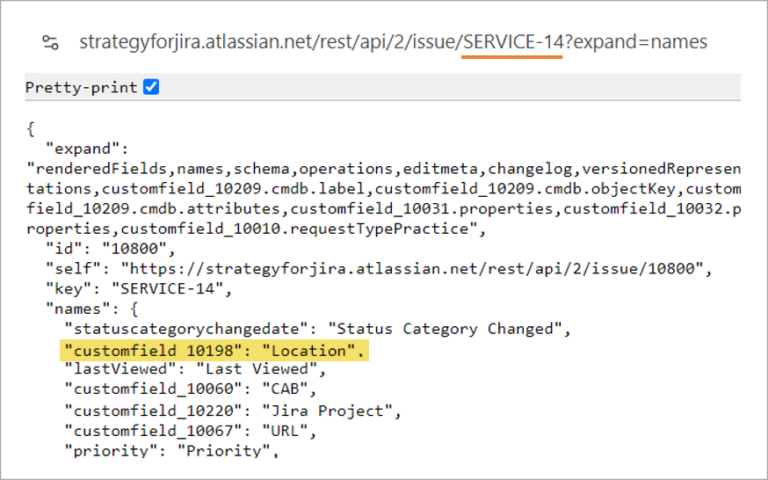Click the highlighted customfield_10198 Location line
The width and height of the screenshot is (768, 480).
[215, 351]
